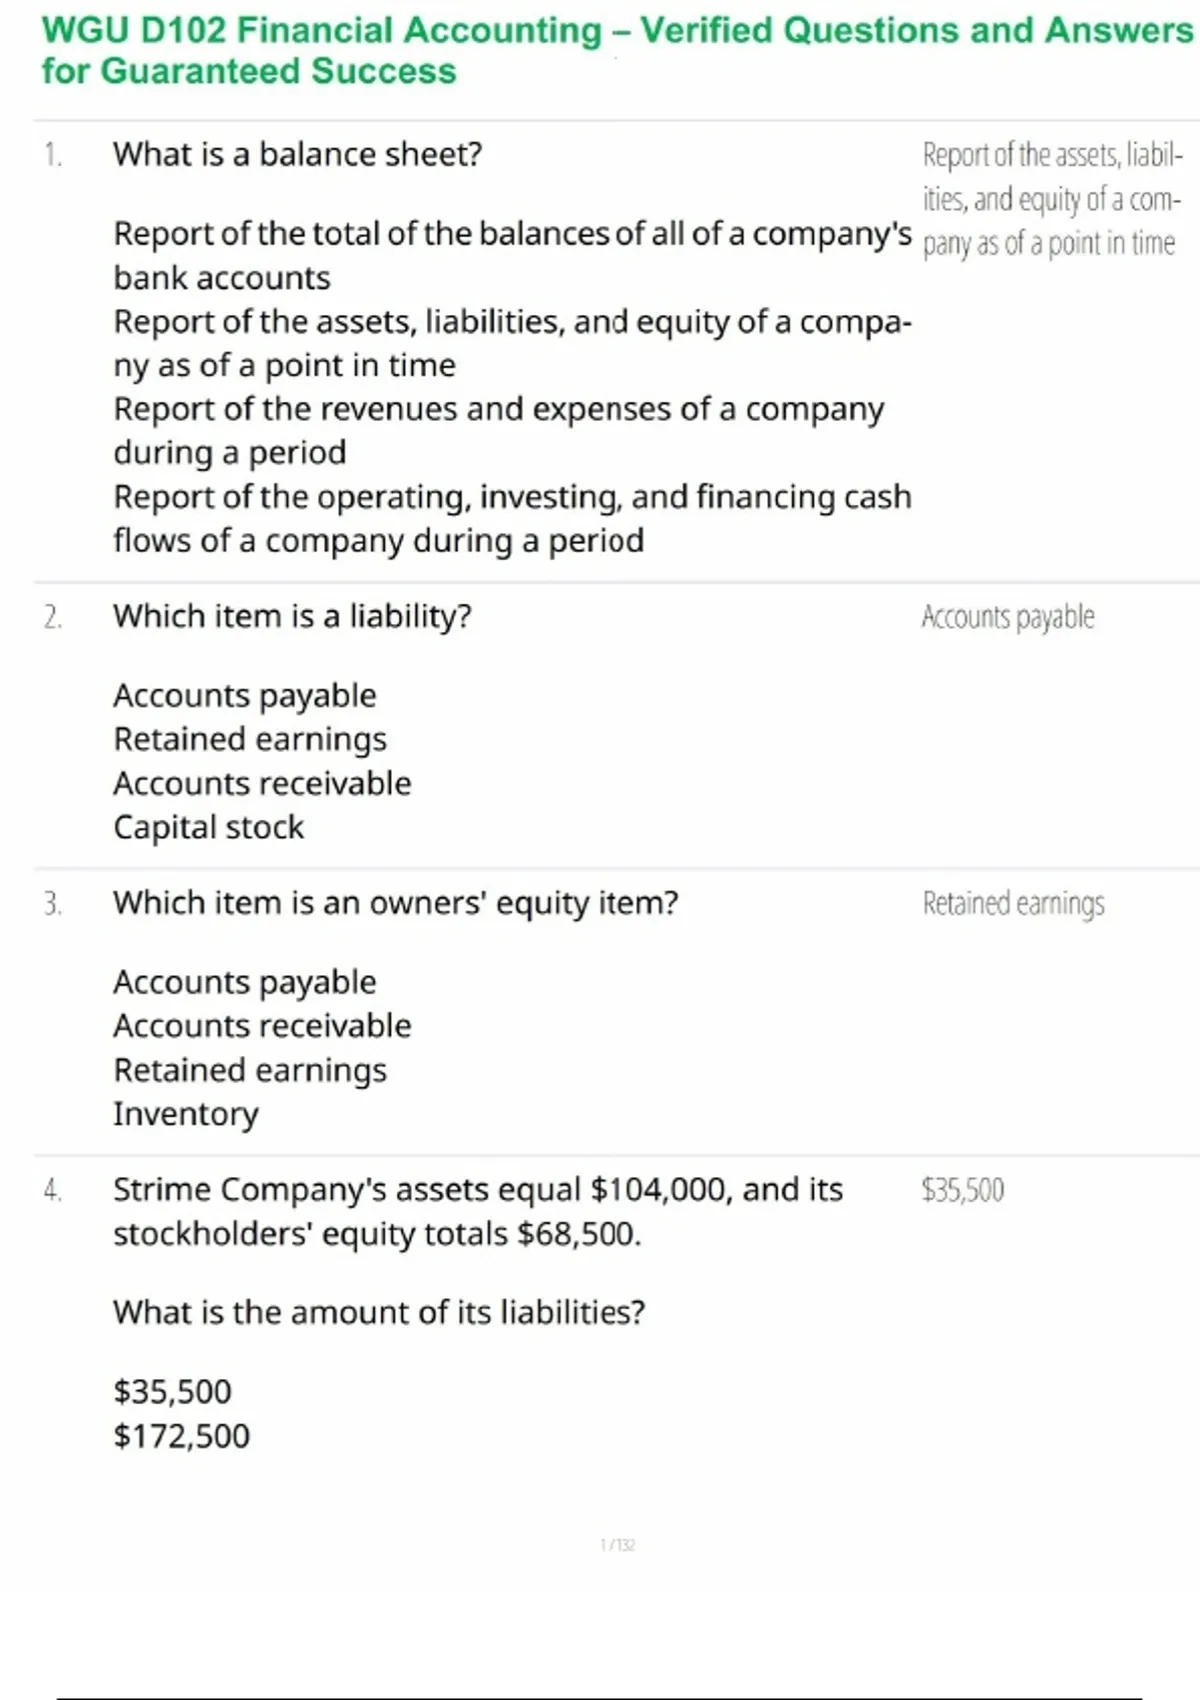Click the "1/132" page indicator
1200x1700 pixels.
coord(617,1545)
